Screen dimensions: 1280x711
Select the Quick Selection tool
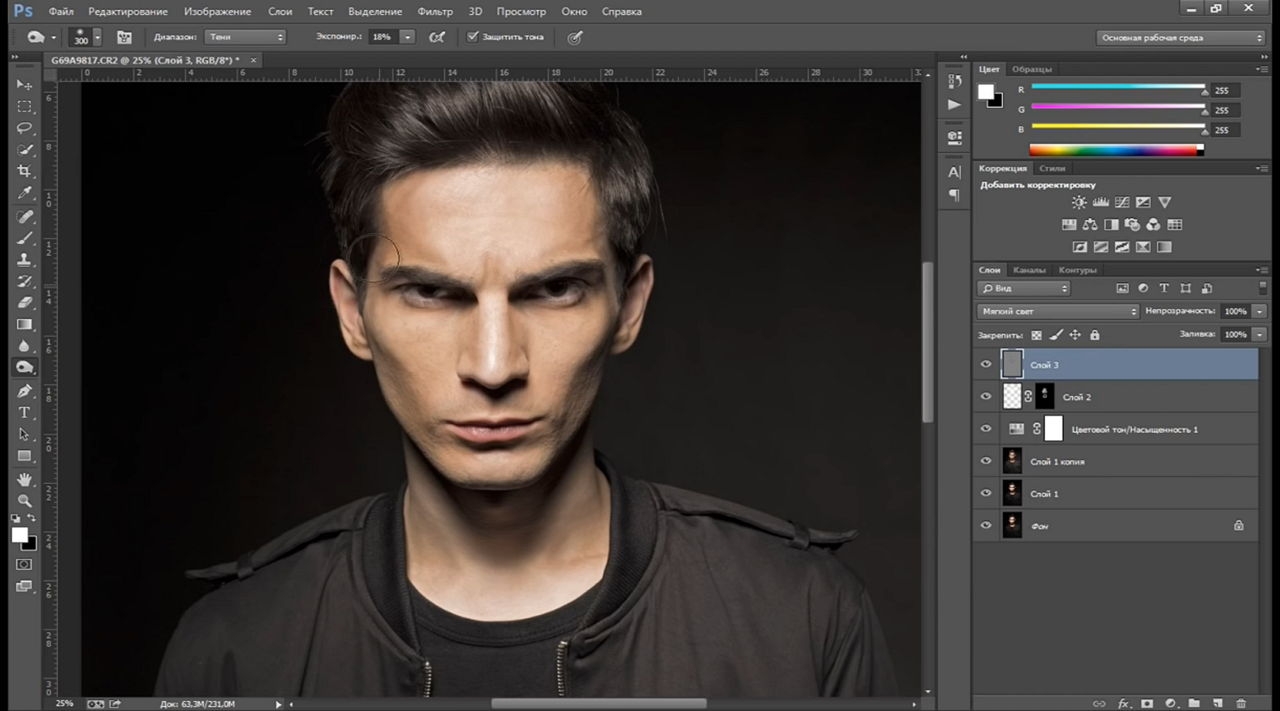click(24, 150)
